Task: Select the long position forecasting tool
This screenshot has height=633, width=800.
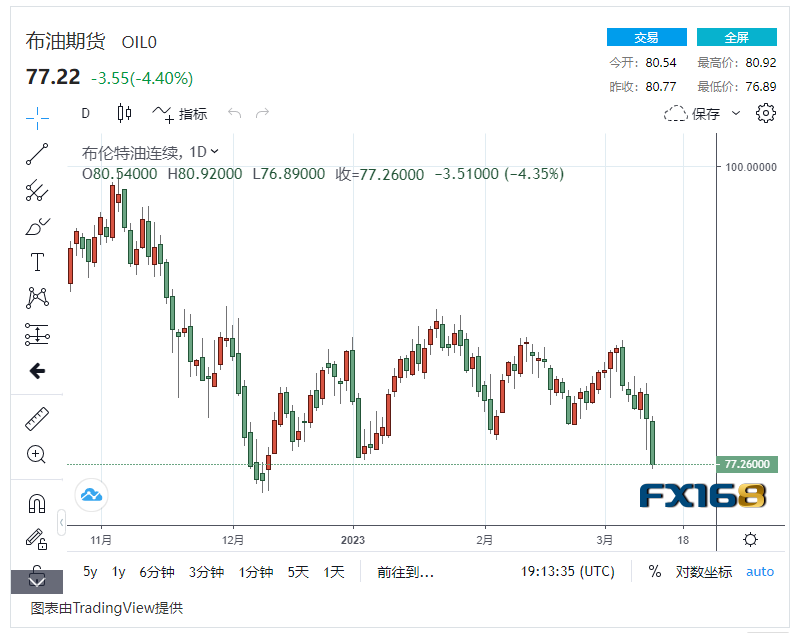Action: 37,335
